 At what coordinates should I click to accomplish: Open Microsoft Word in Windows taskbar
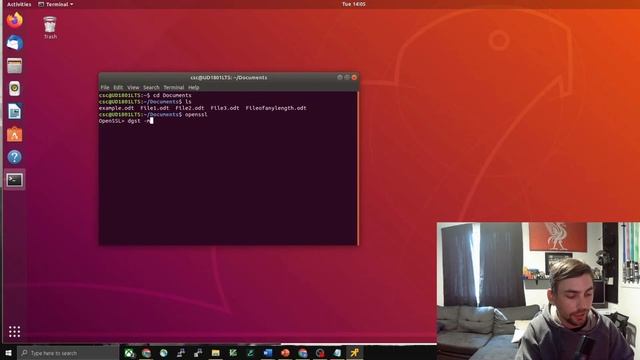pyautogui.click(x=268, y=353)
